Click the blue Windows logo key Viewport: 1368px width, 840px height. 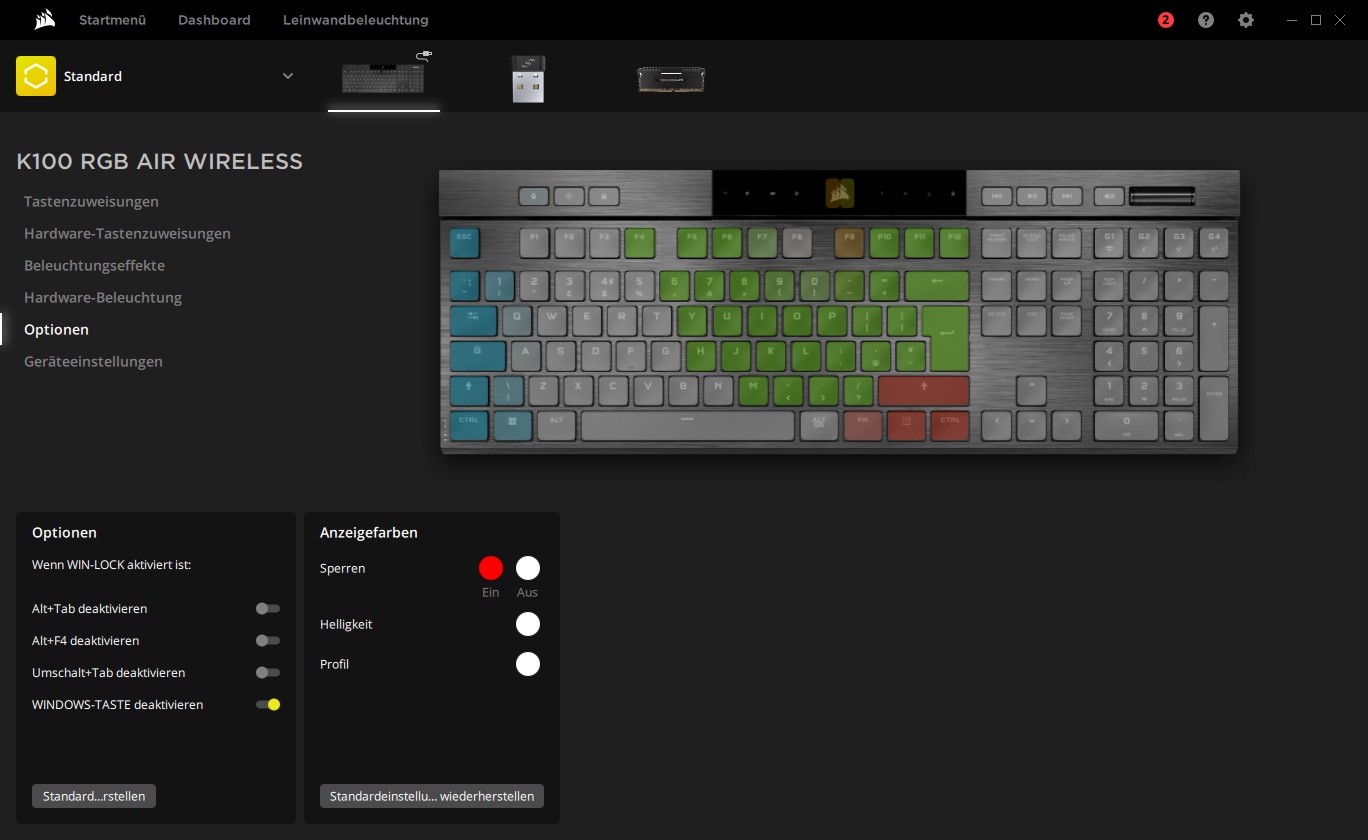point(512,425)
